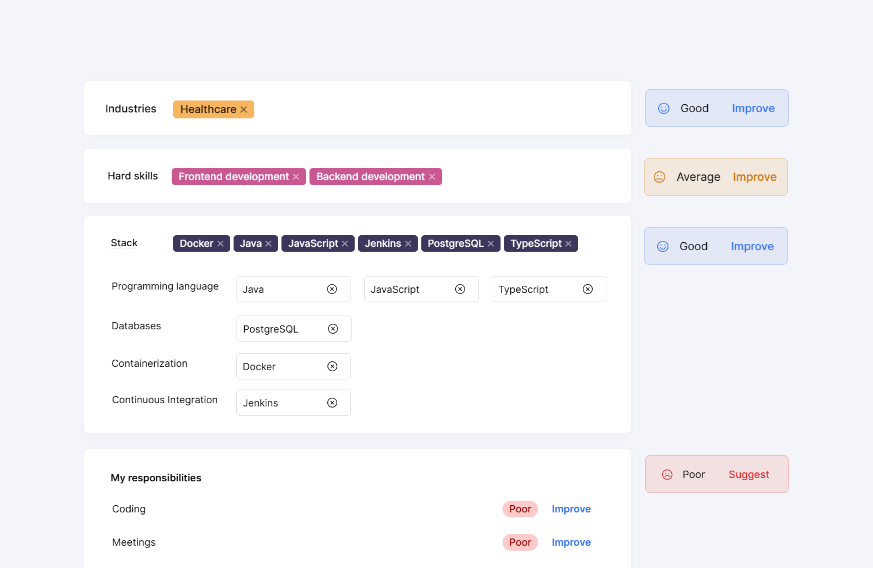
Task: Remove the Java stack tag
Action: coord(268,244)
